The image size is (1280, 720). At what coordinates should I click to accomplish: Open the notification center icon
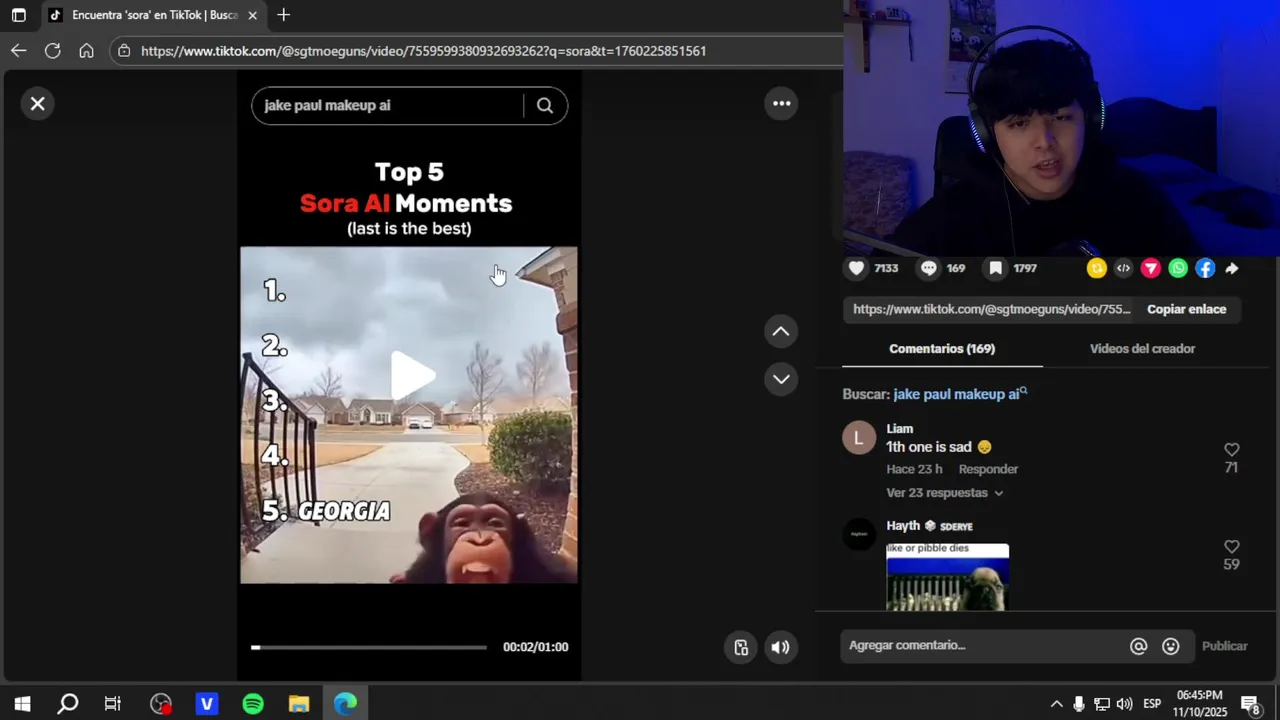pyautogui.click(x=1250, y=704)
